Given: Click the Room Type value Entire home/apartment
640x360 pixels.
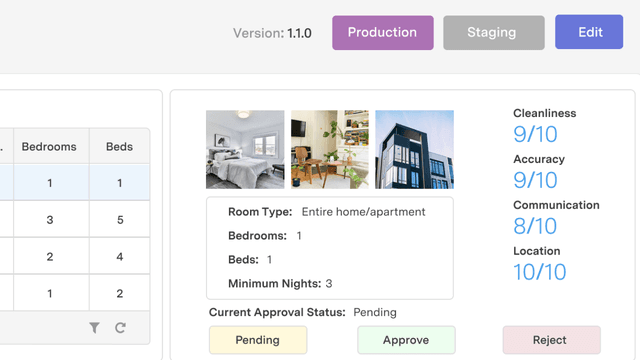Looking at the screenshot, I should click(x=363, y=212).
